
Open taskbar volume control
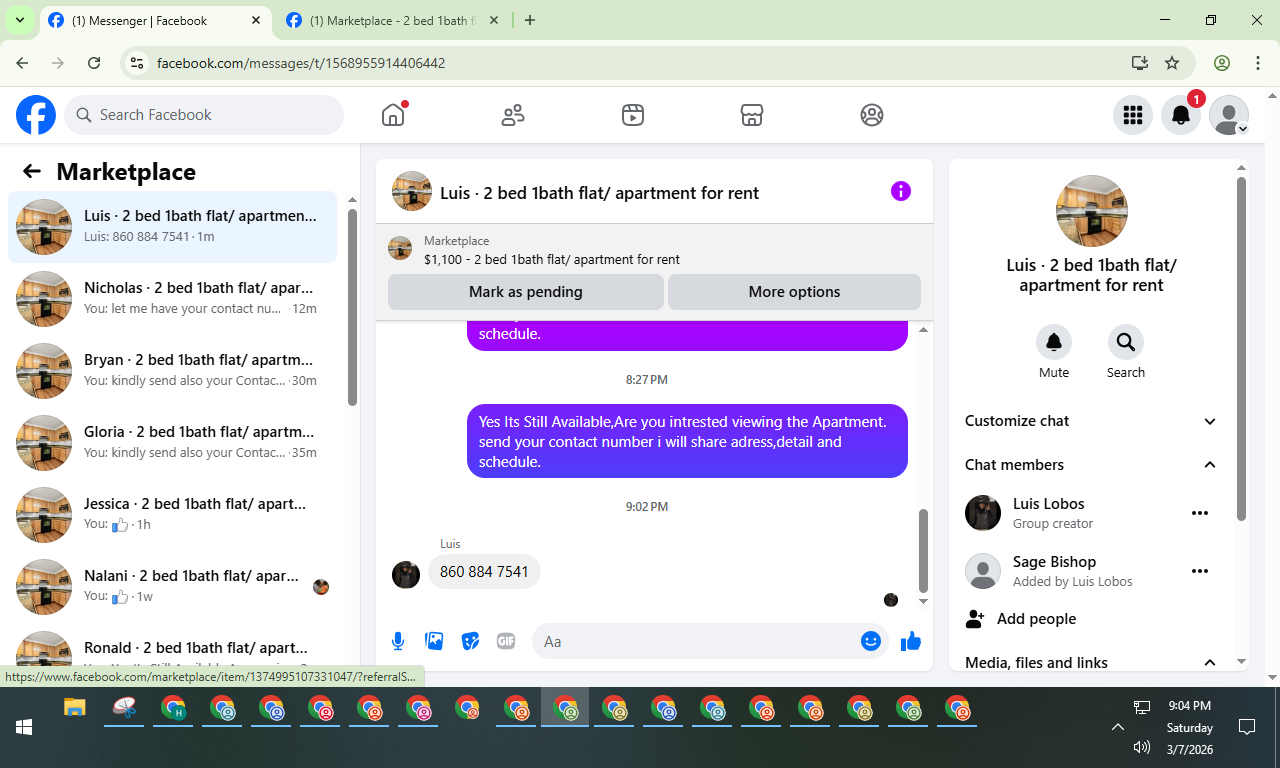1142,747
